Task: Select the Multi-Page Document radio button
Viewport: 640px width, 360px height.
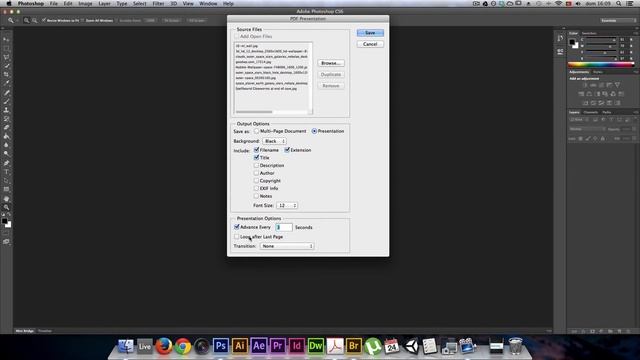Action: (256, 131)
